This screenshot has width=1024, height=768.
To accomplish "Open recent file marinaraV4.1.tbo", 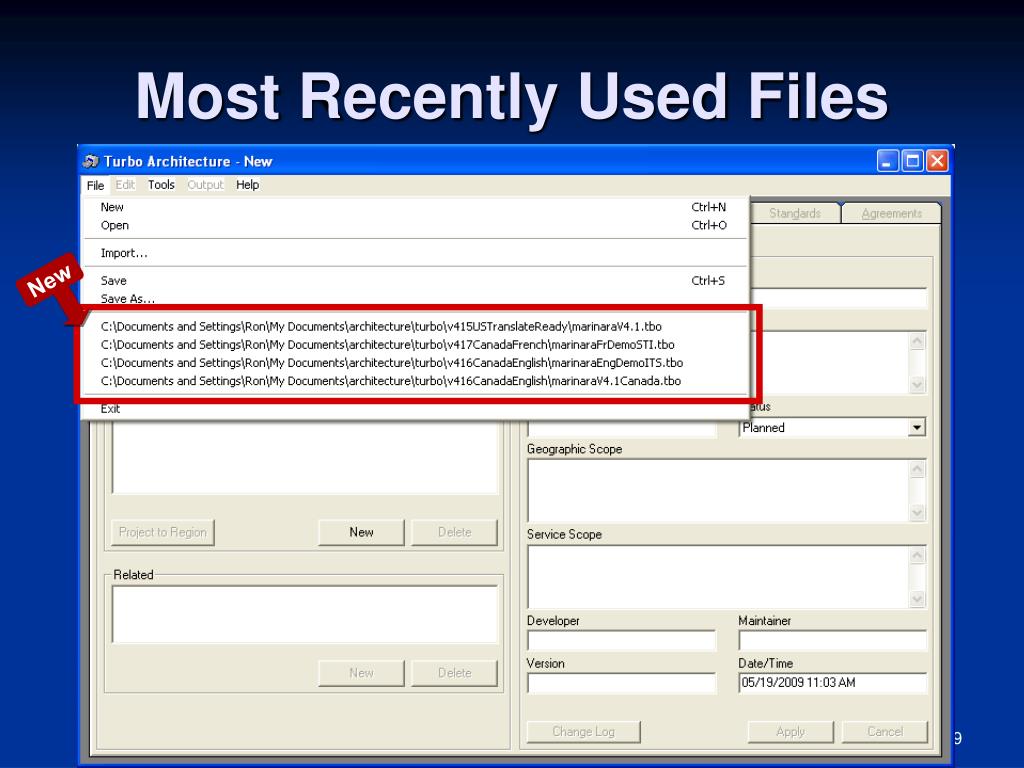I will [414, 327].
